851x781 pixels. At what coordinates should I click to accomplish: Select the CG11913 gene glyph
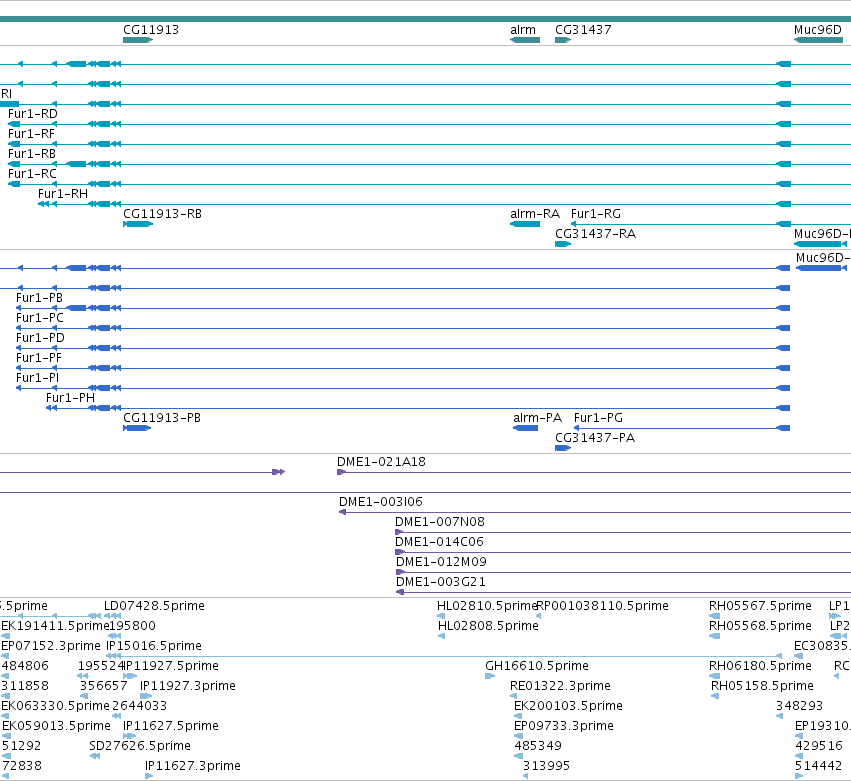(138, 40)
